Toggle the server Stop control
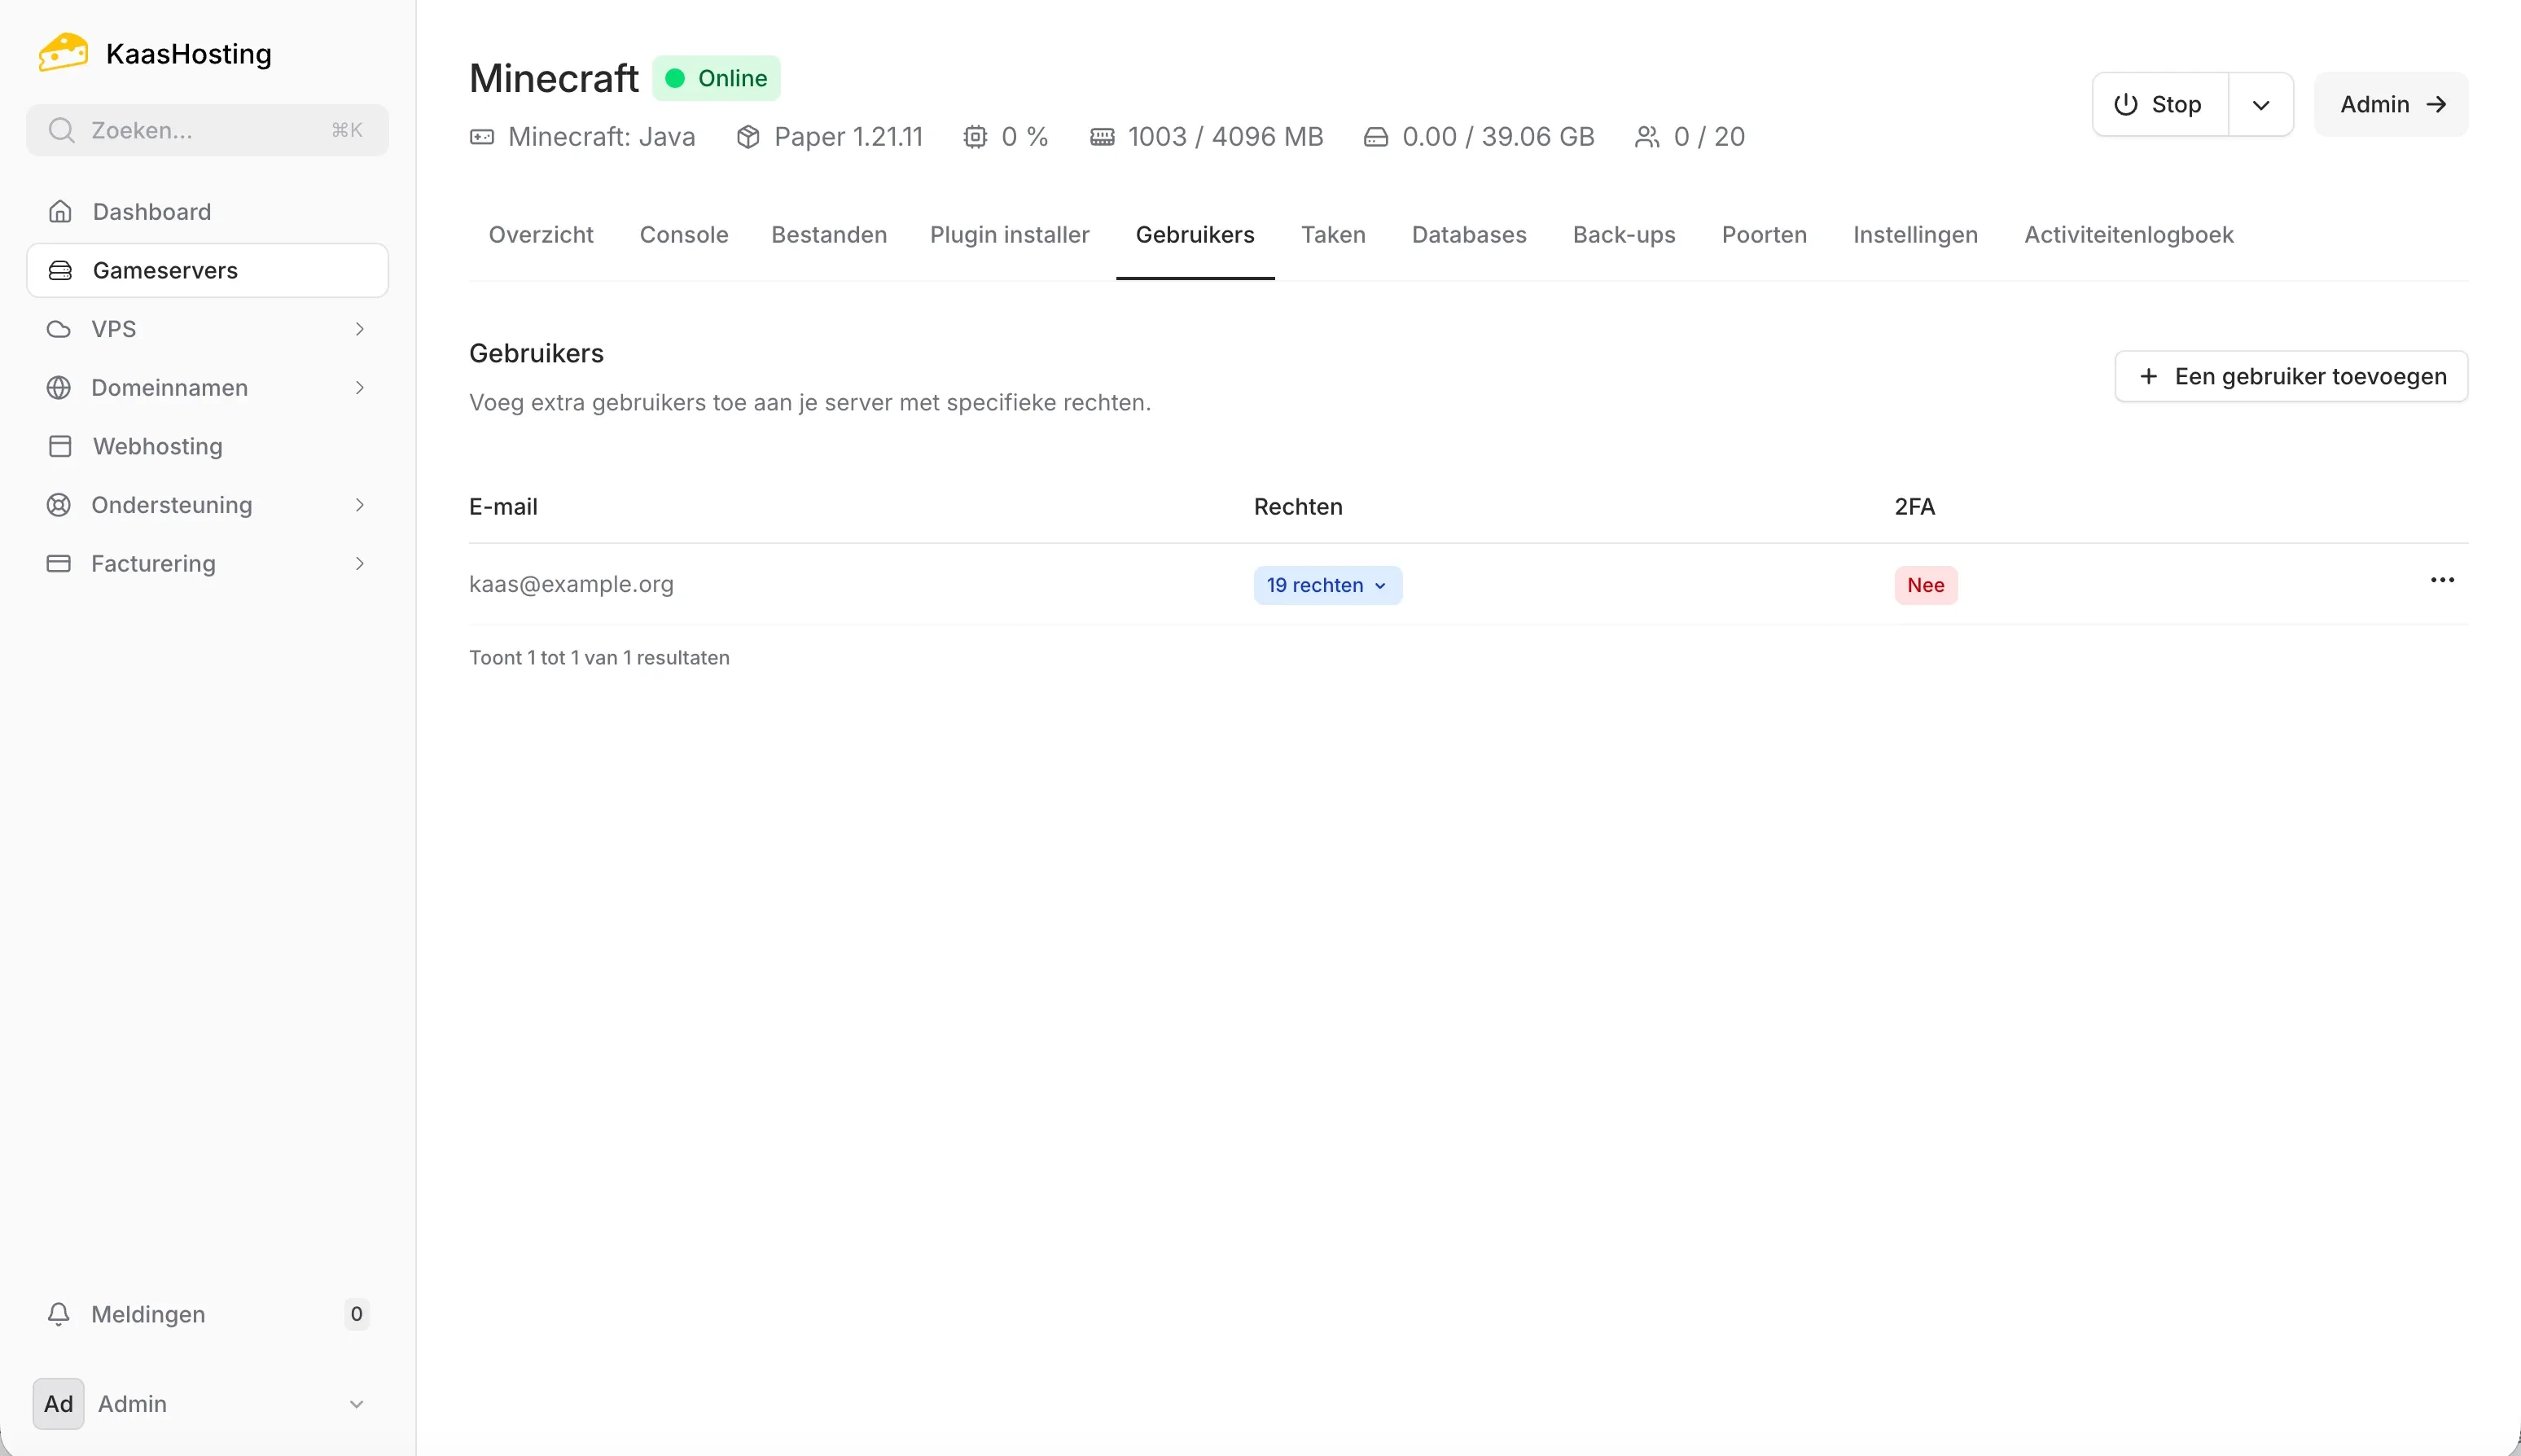 coord(2159,104)
